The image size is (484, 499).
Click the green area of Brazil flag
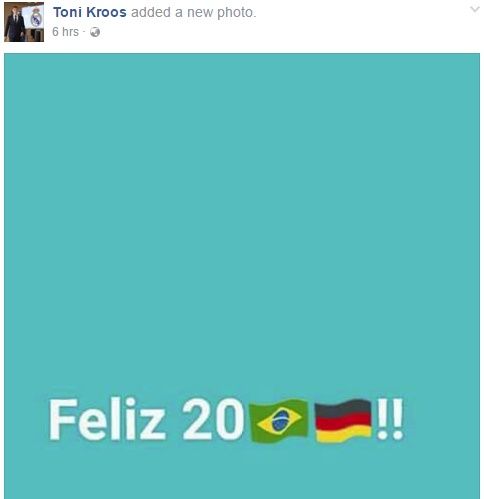point(260,433)
